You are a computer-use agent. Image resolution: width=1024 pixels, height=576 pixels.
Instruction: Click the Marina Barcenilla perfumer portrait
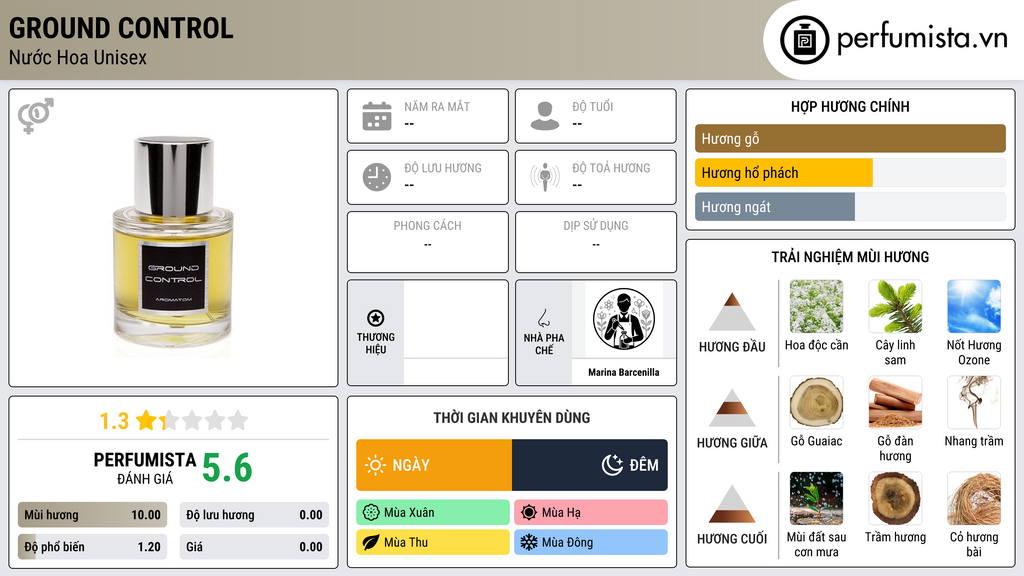[x=624, y=319]
